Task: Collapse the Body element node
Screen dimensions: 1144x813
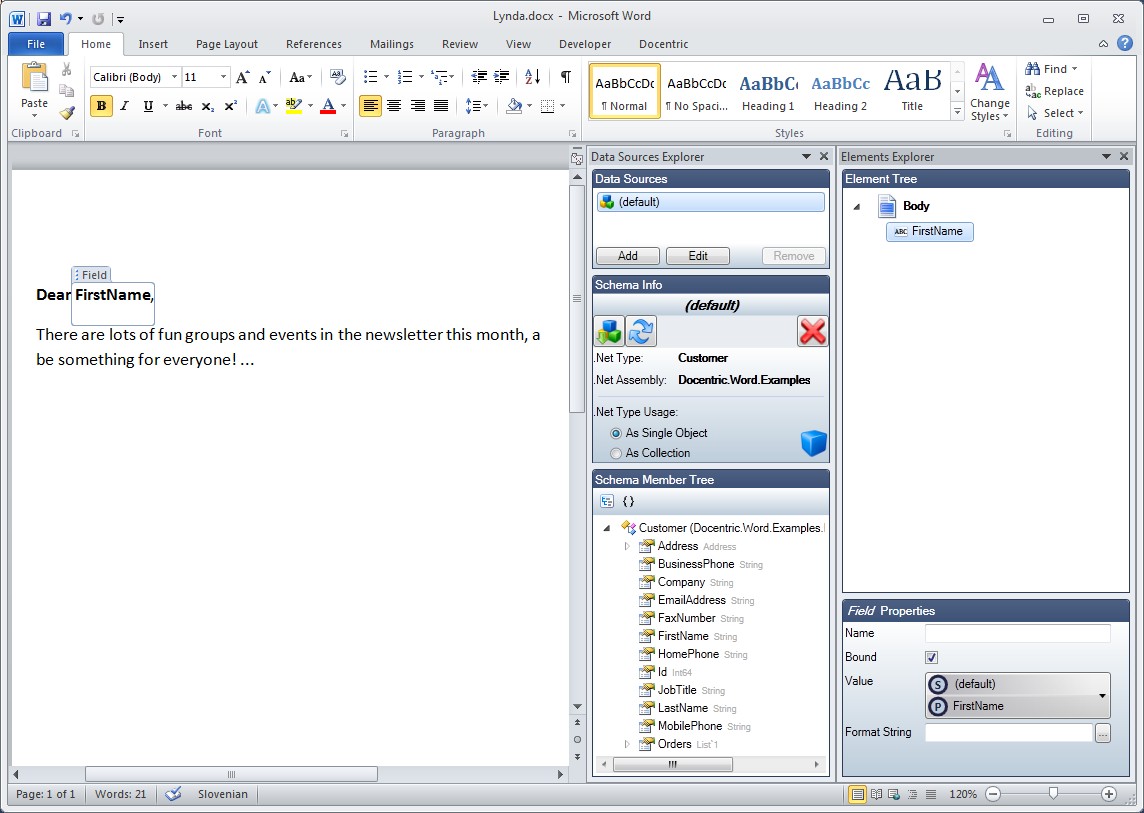Action: pyautogui.click(x=857, y=207)
